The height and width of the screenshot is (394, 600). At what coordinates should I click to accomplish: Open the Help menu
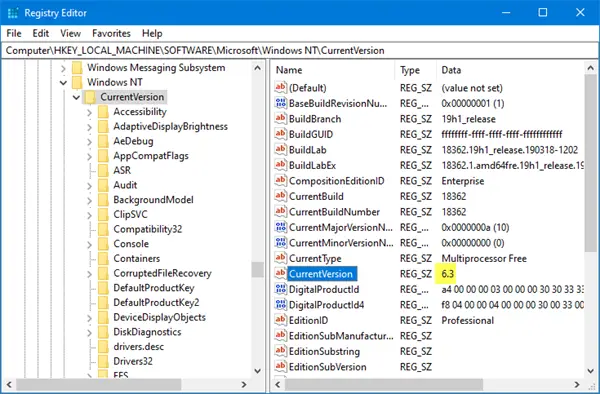coord(152,33)
